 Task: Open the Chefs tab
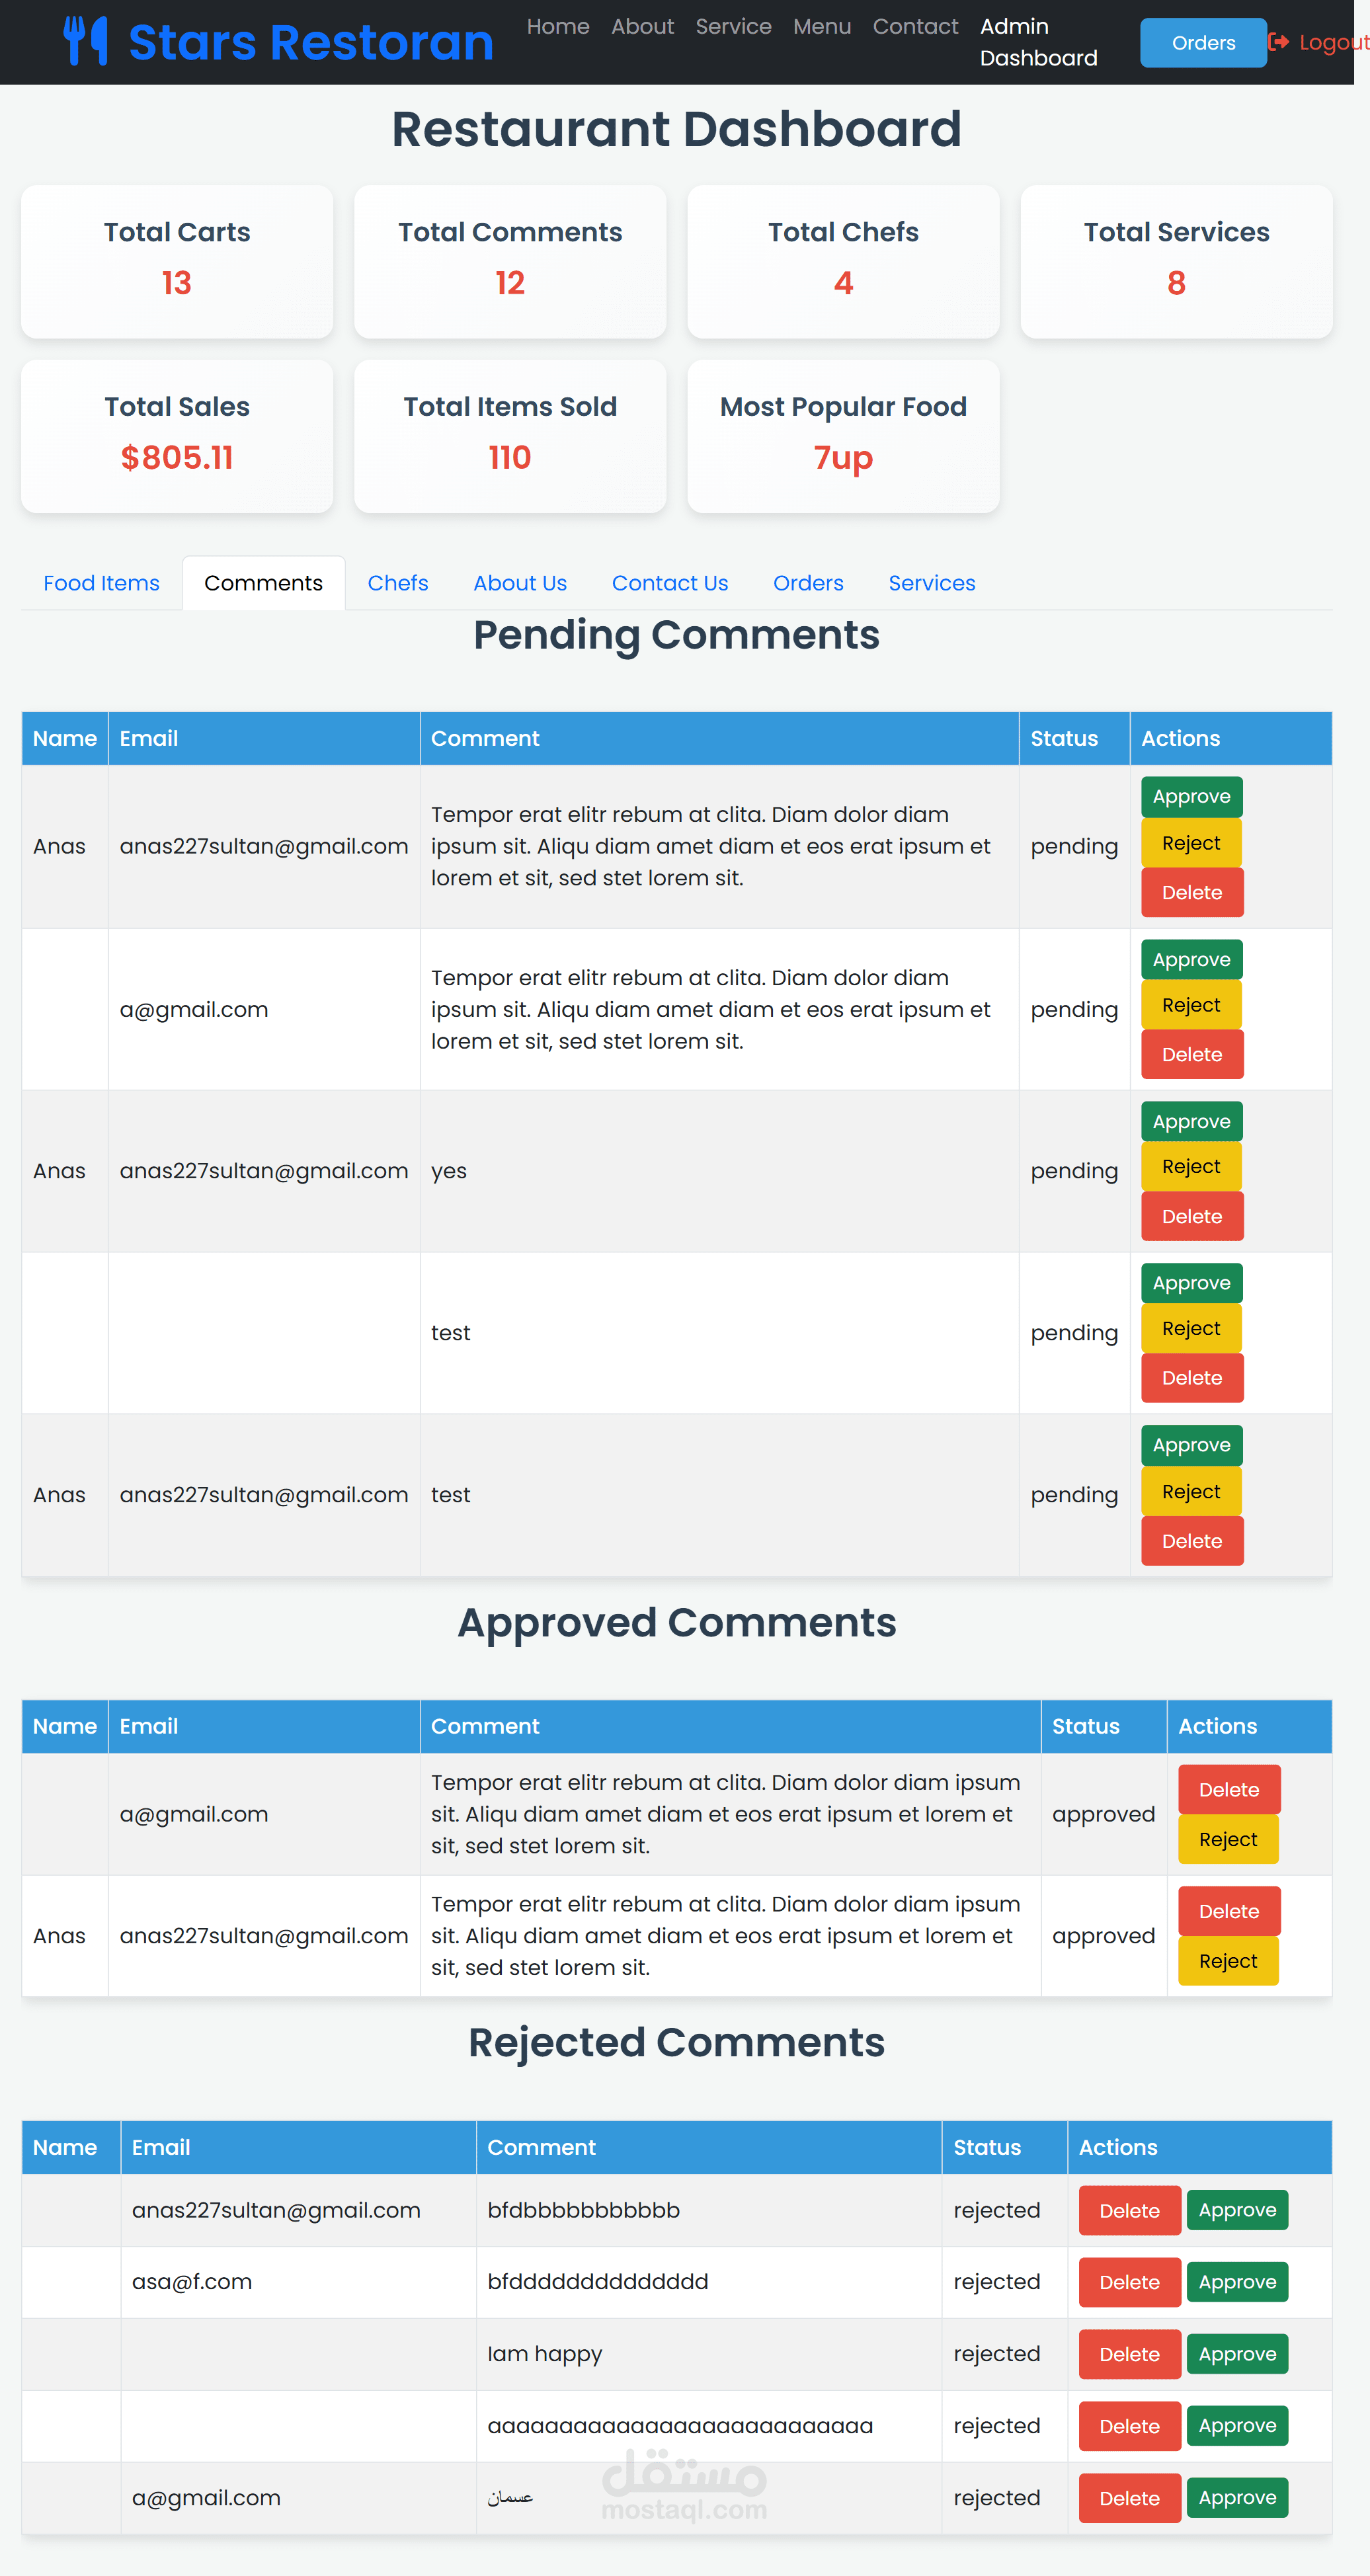tap(397, 583)
